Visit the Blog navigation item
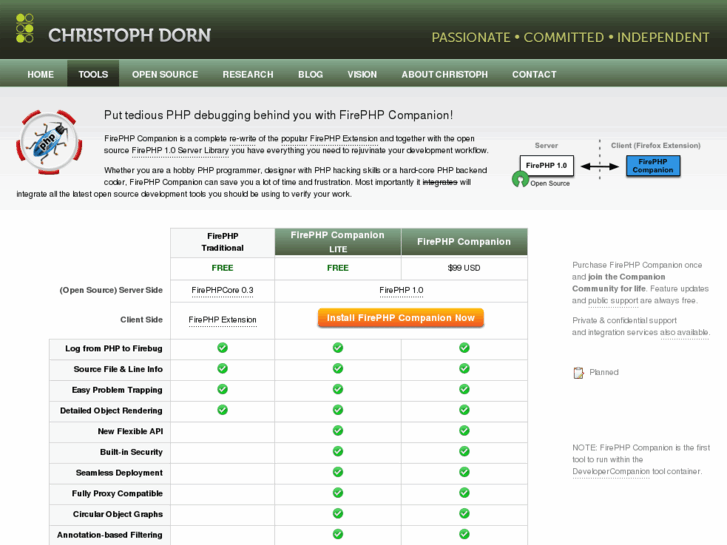Viewport: 727px width, 545px height. point(310,74)
